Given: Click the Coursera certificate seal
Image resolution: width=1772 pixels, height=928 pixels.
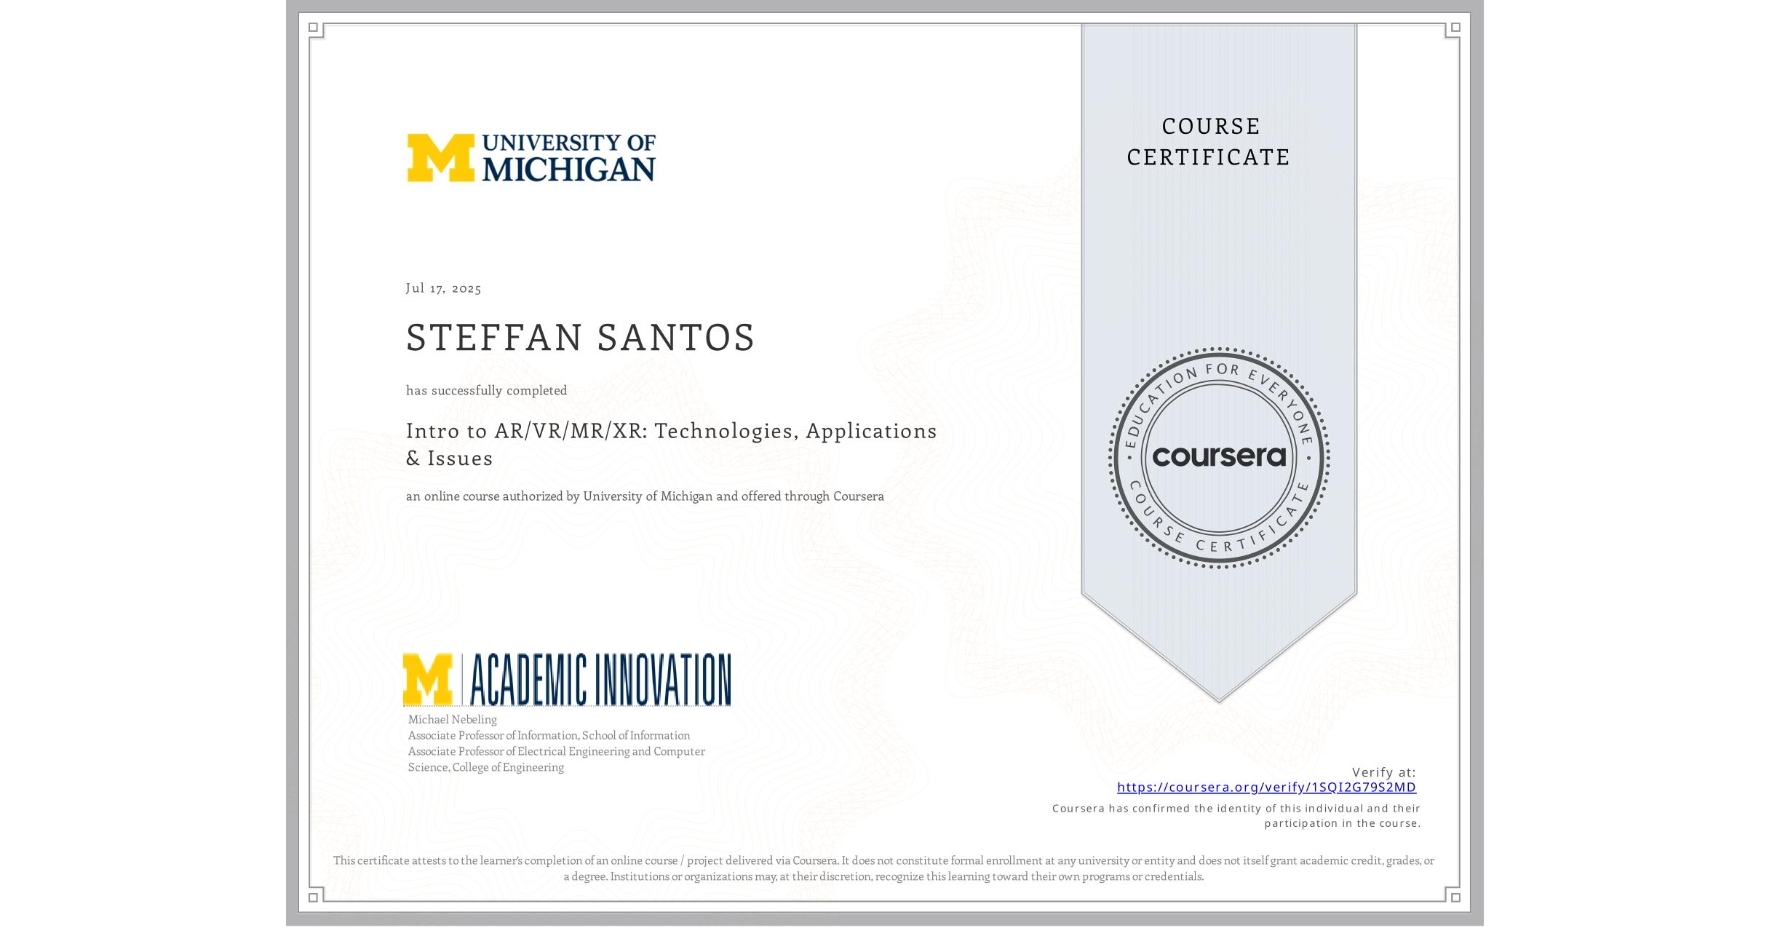Looking at the screenshot, I should tap(1219, 457).
